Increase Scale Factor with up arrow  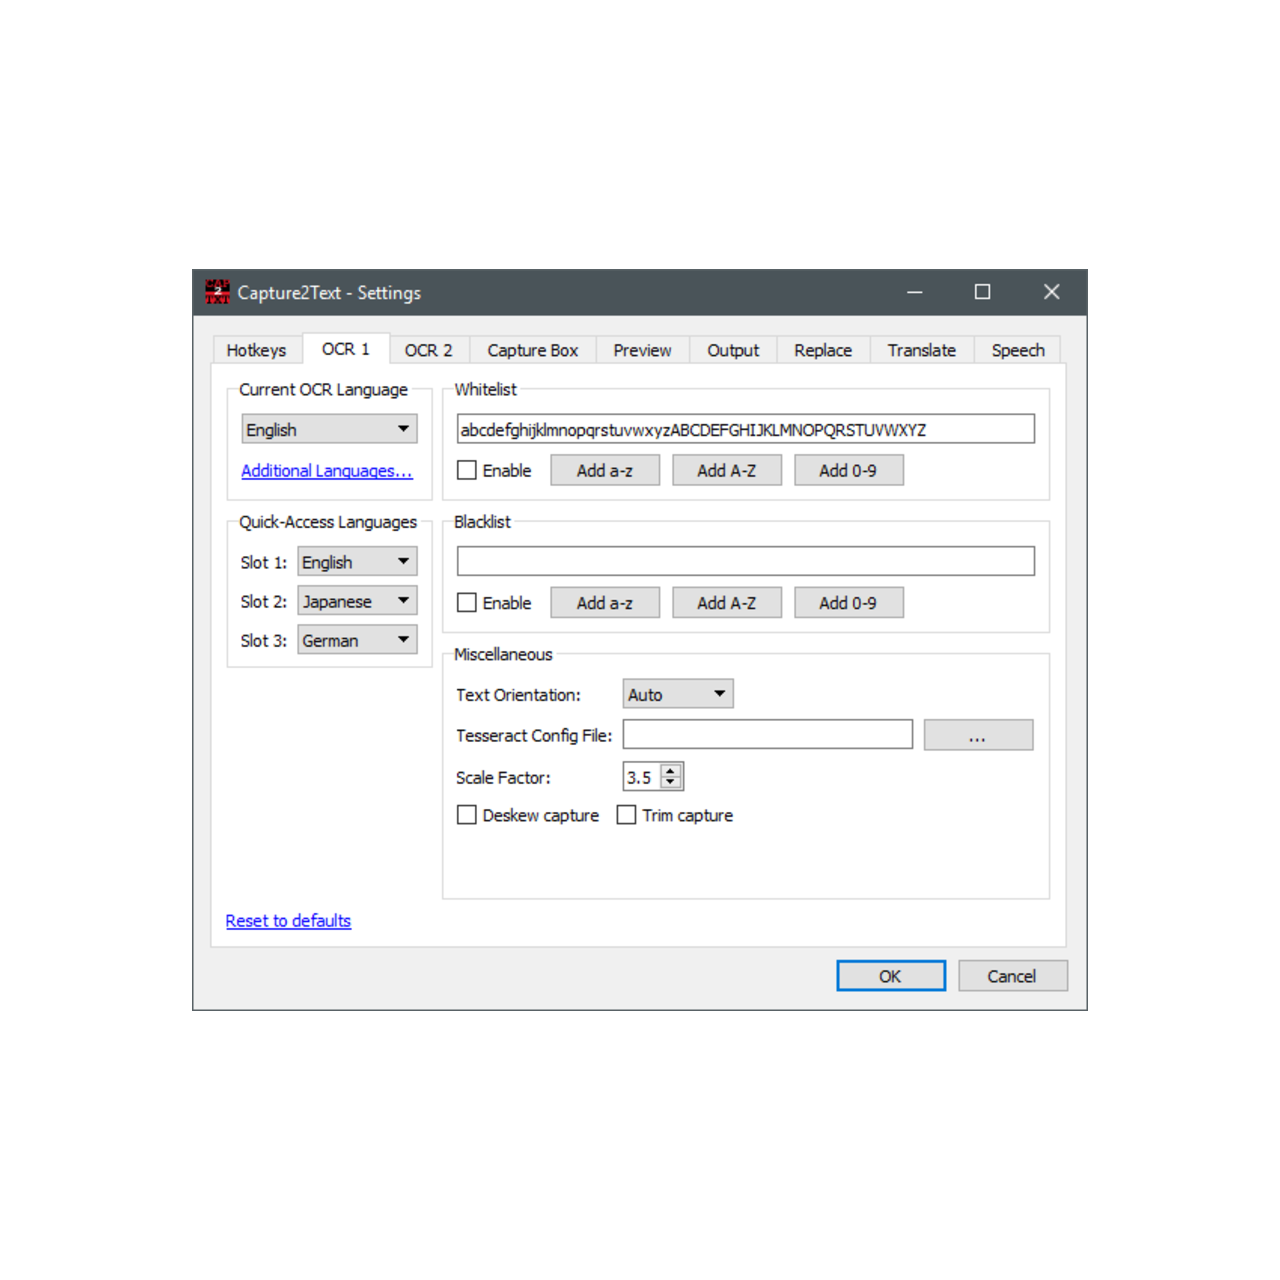click(x=671, y=771)
